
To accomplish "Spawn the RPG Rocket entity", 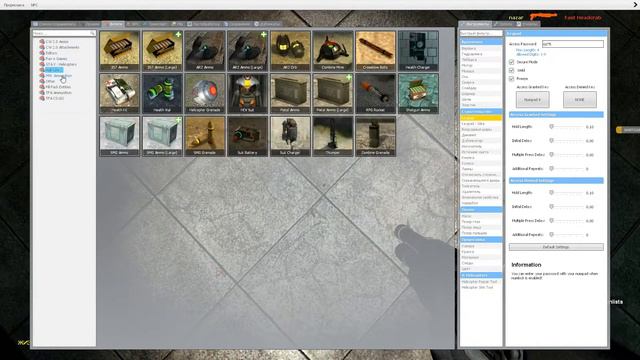I will coord(376,93).
